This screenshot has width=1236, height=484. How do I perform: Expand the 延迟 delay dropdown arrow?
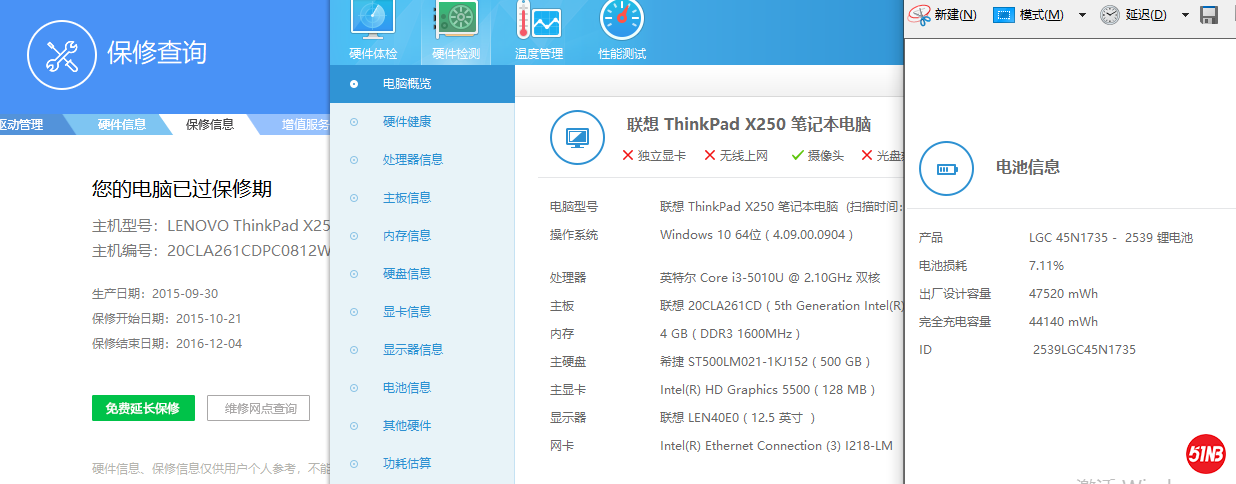(1185, 15)
